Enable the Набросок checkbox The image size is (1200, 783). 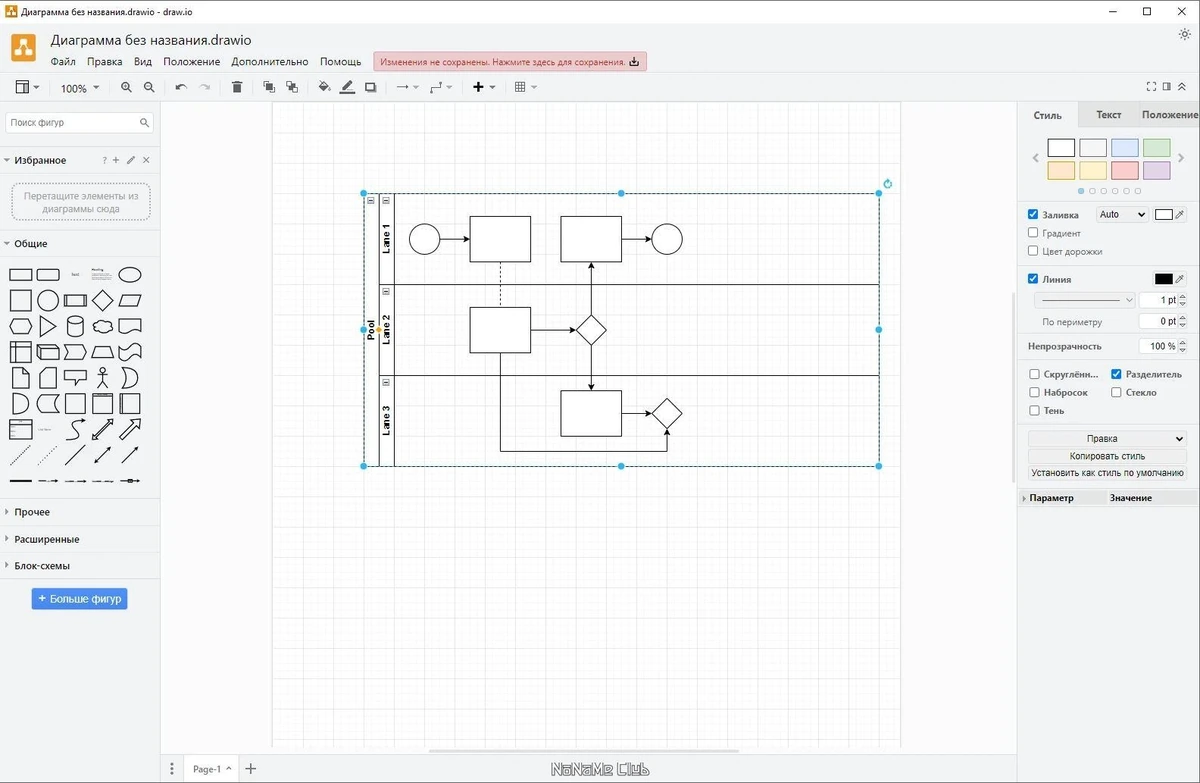(x=1034, y=392)
